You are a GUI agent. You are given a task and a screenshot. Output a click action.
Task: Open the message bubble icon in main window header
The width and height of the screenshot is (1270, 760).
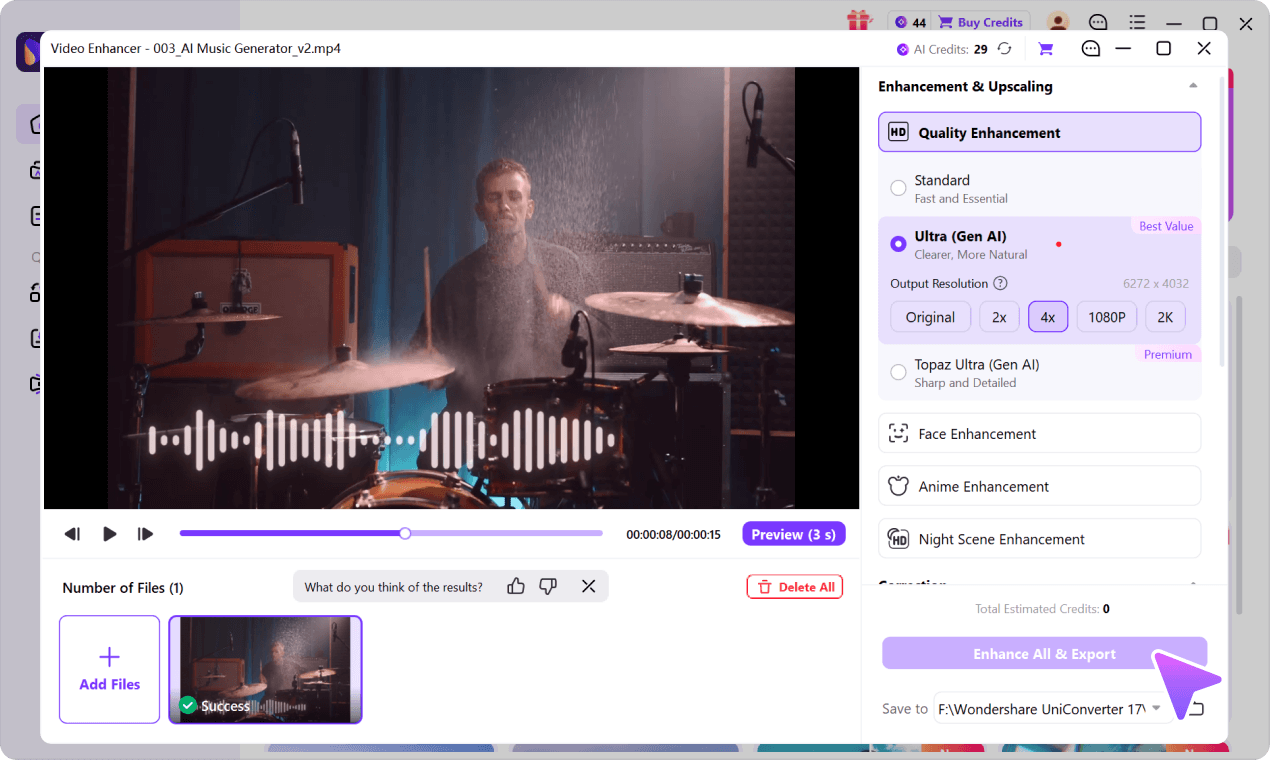(x=1098, y=22)
